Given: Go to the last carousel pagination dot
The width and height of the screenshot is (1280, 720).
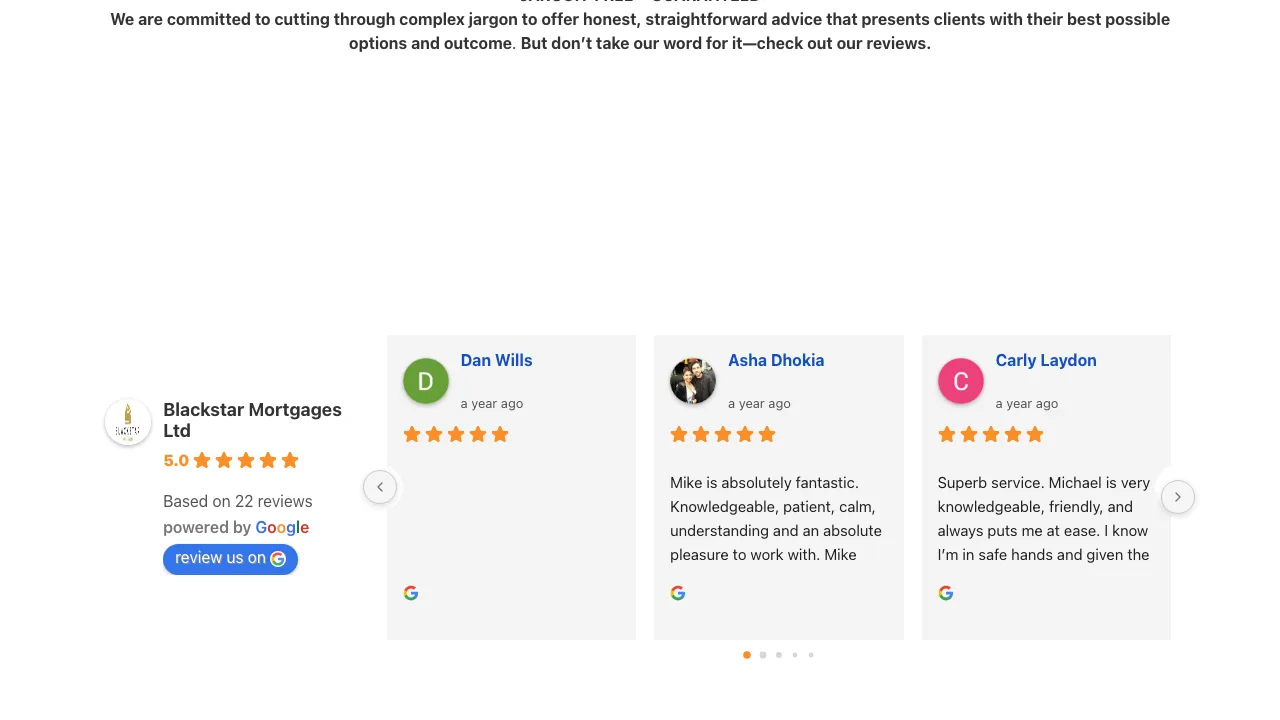Looking at the screenshot, I should click(x=811, y=655).
